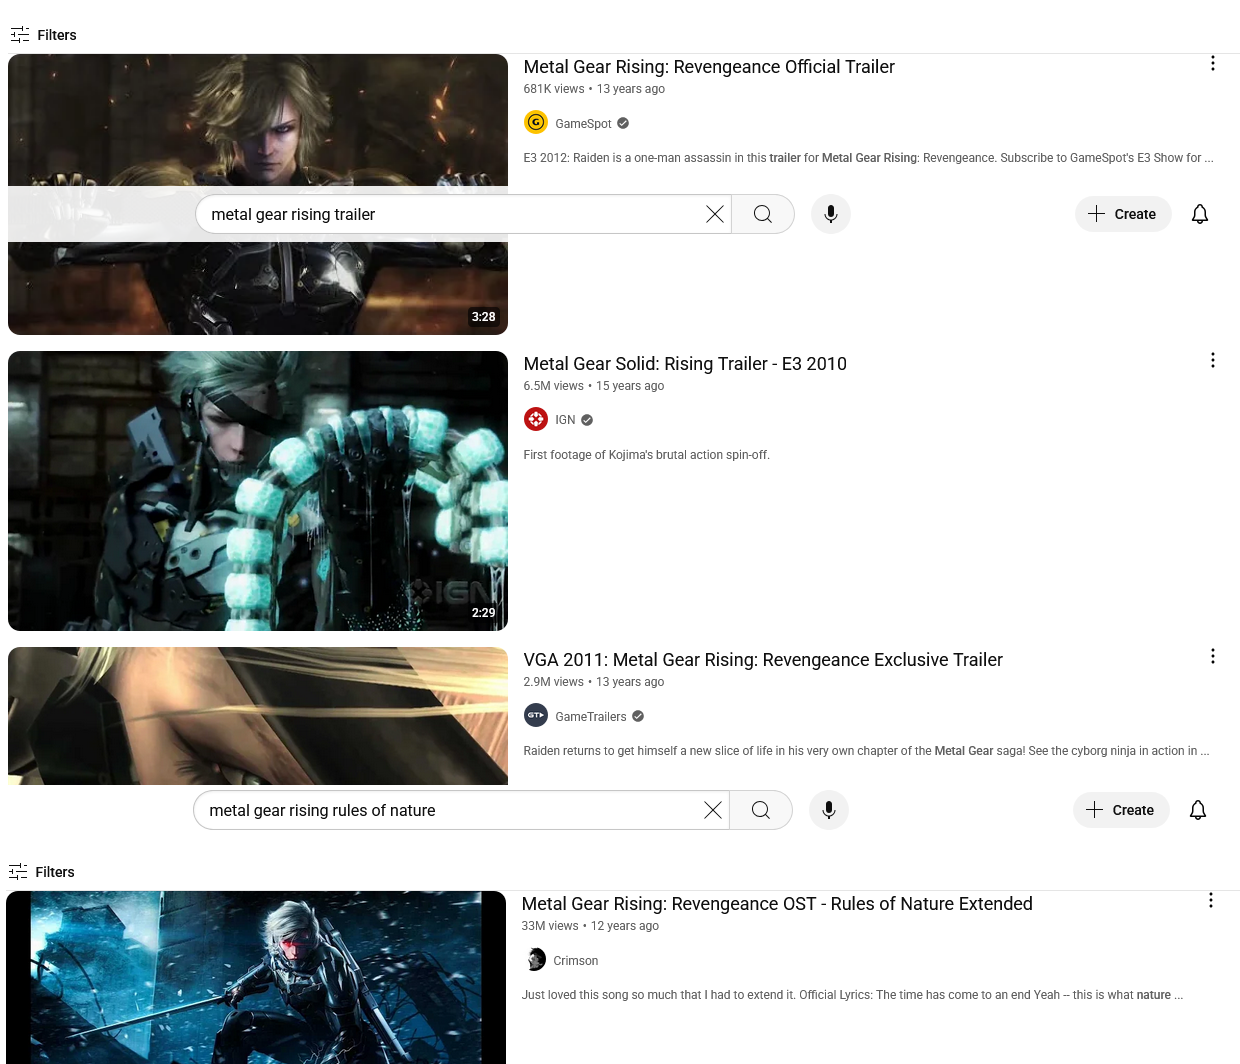Click '681K views • 13 years ago' text

(x=594, y=89)
